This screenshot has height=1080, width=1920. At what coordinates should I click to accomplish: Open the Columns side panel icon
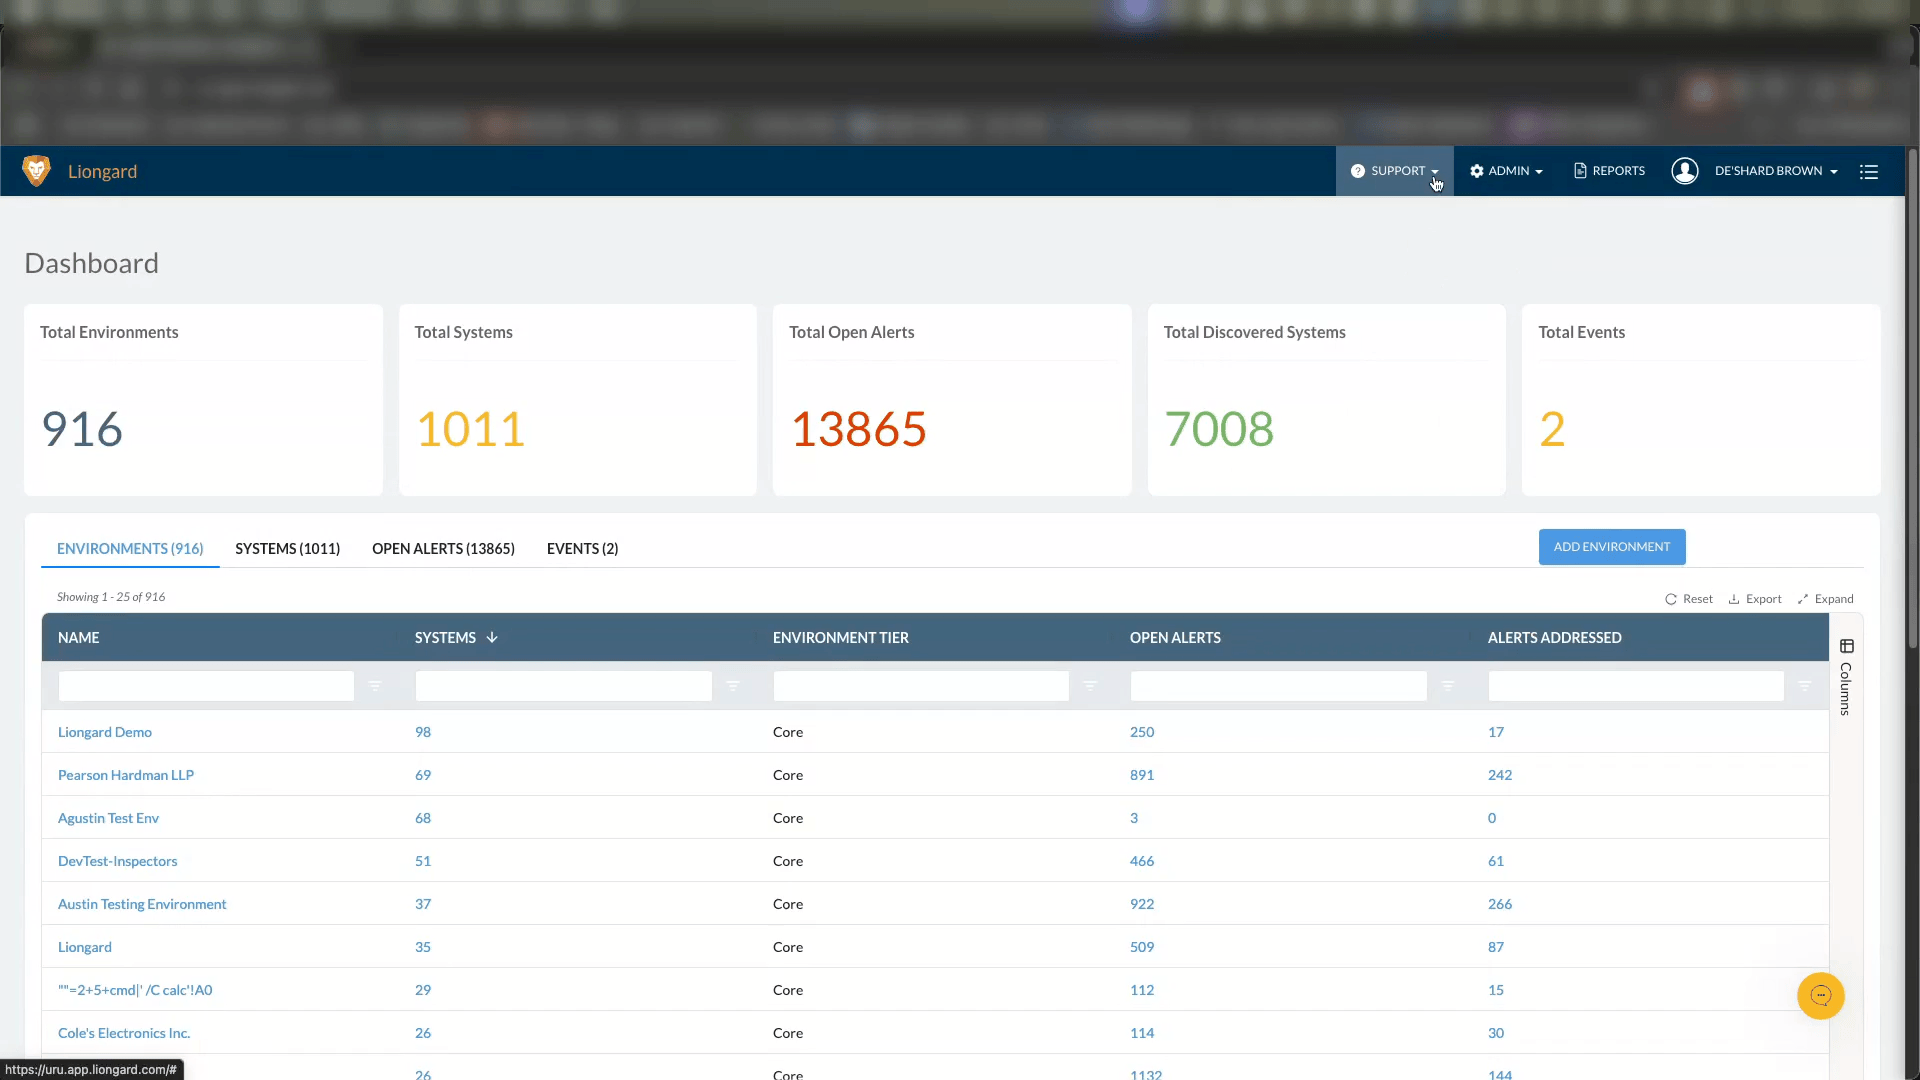1846,647
